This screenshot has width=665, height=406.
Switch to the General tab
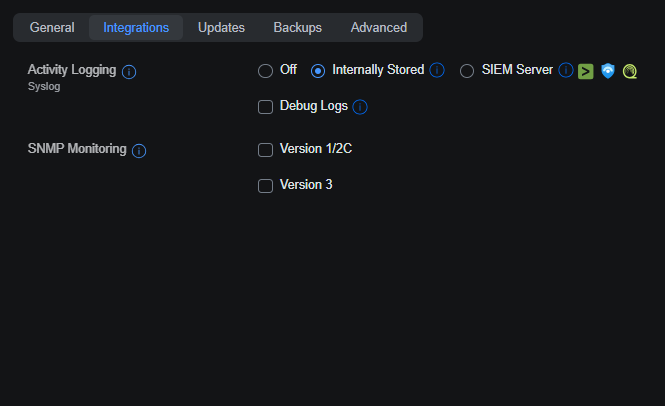pos(52,28)
